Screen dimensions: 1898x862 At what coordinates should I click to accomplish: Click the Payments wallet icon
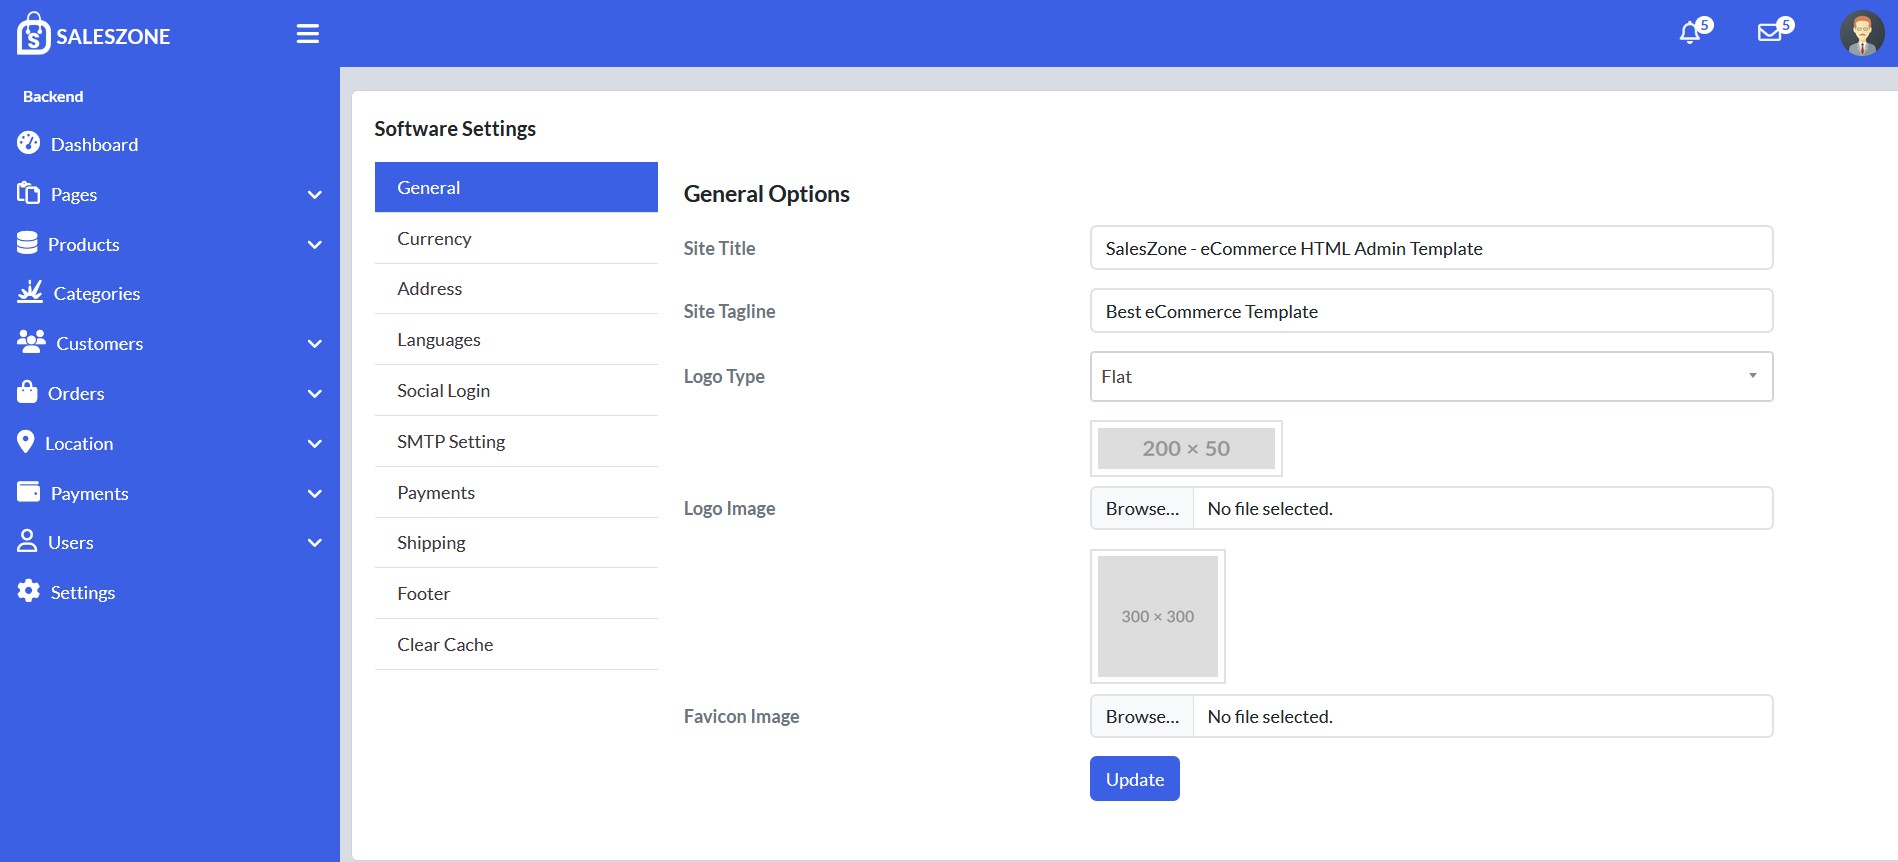(x=28, y=492)
